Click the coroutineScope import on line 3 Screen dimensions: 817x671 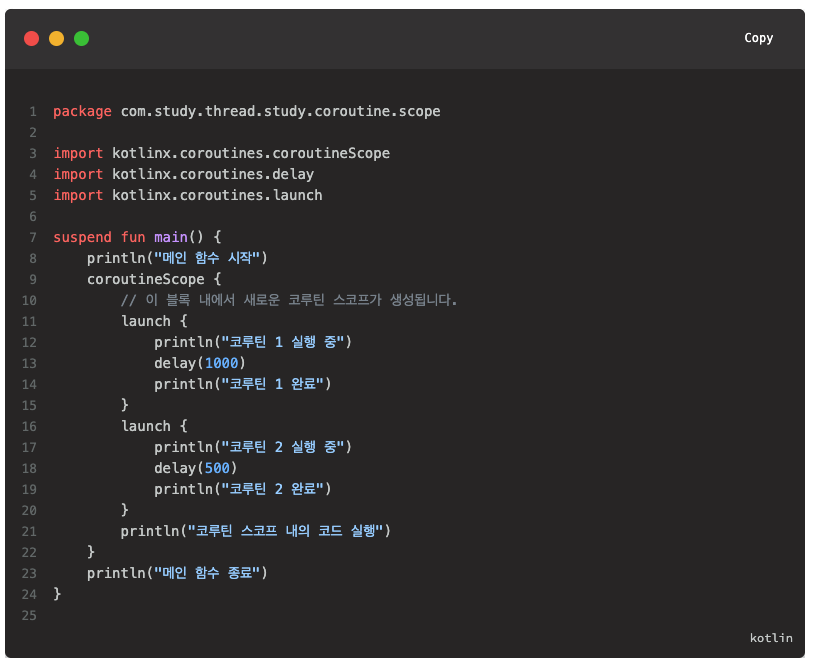[x=221, y=153]
